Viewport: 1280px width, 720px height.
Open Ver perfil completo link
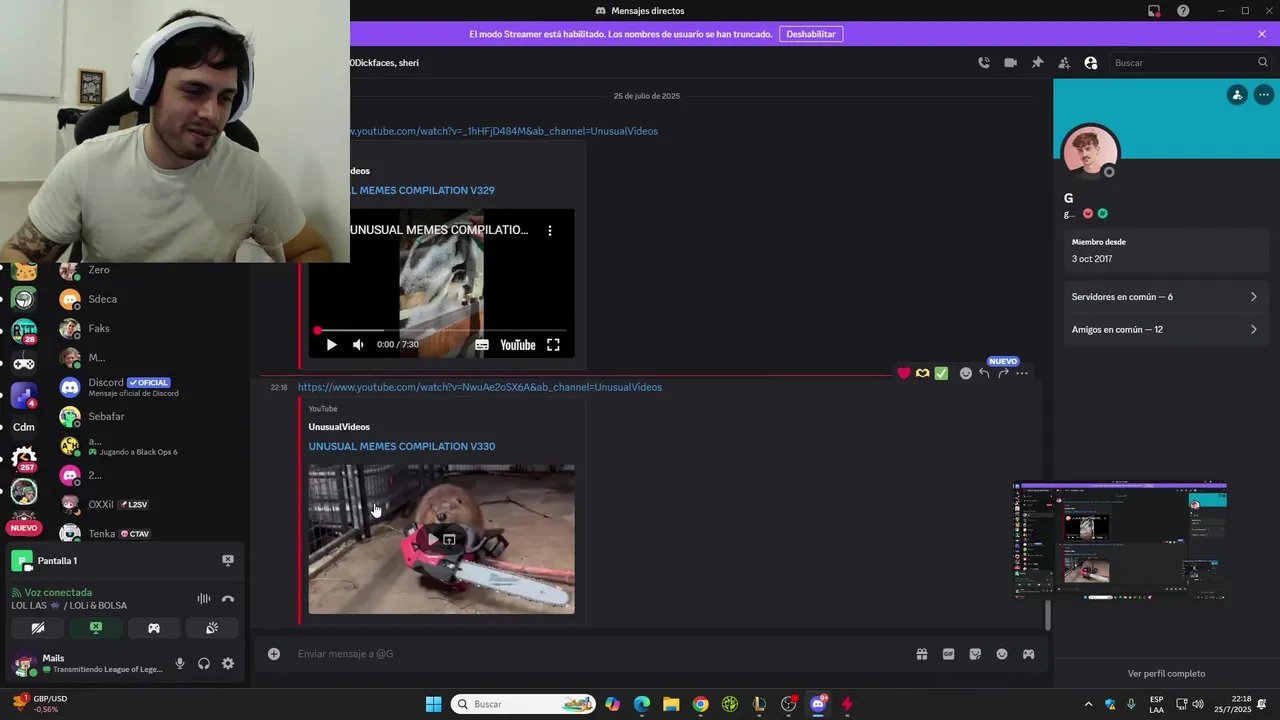1166,674
